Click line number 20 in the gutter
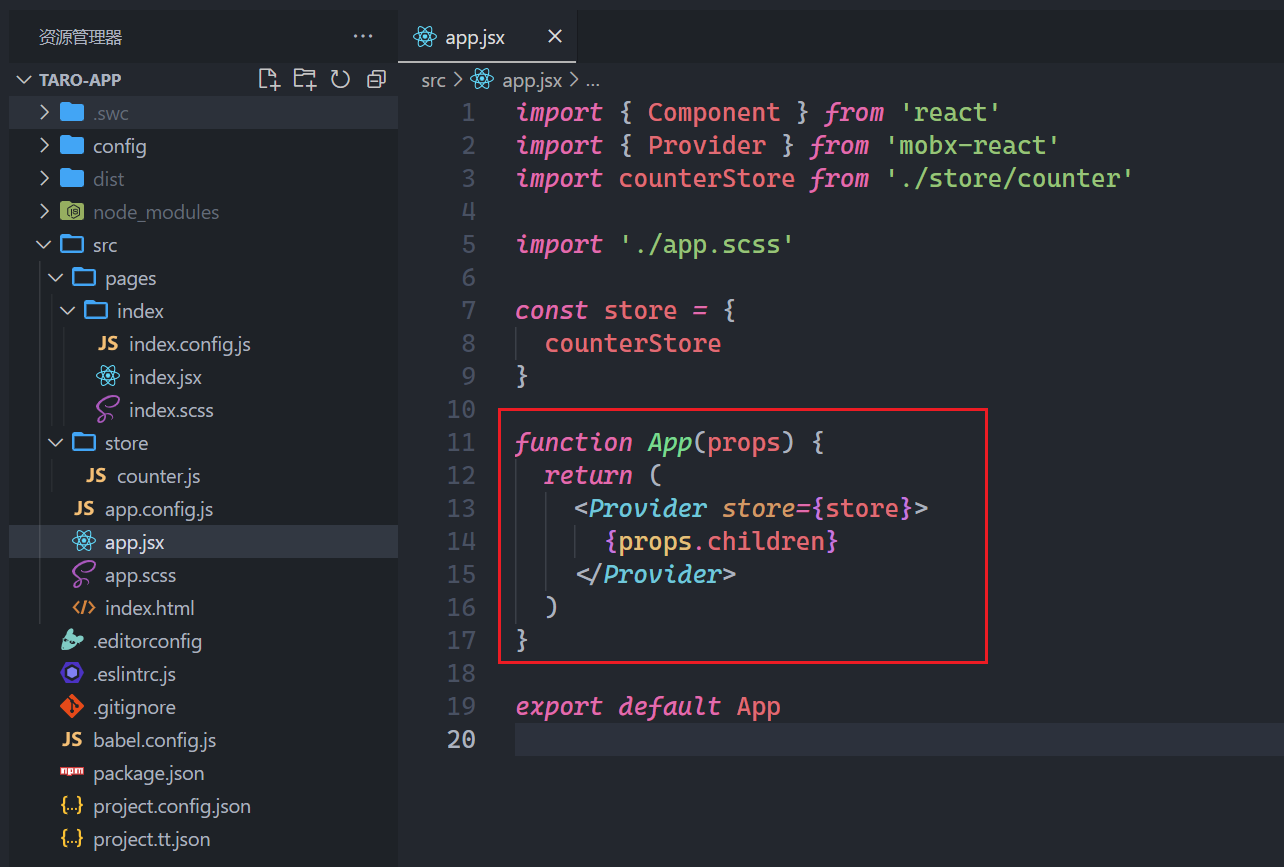This screenshot has height=867, width=1284. point(461,739)
